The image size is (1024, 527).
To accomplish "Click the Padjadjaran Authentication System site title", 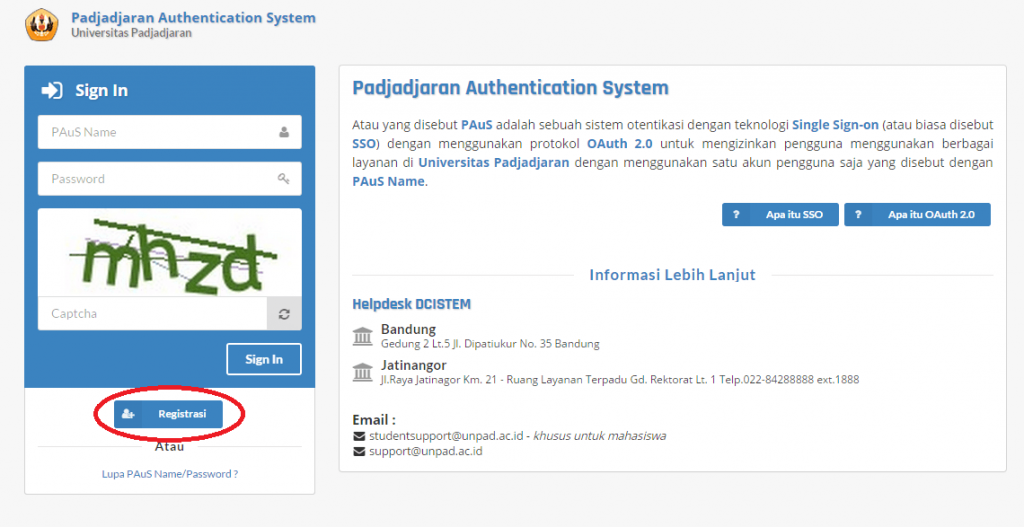I will (193, 18).
